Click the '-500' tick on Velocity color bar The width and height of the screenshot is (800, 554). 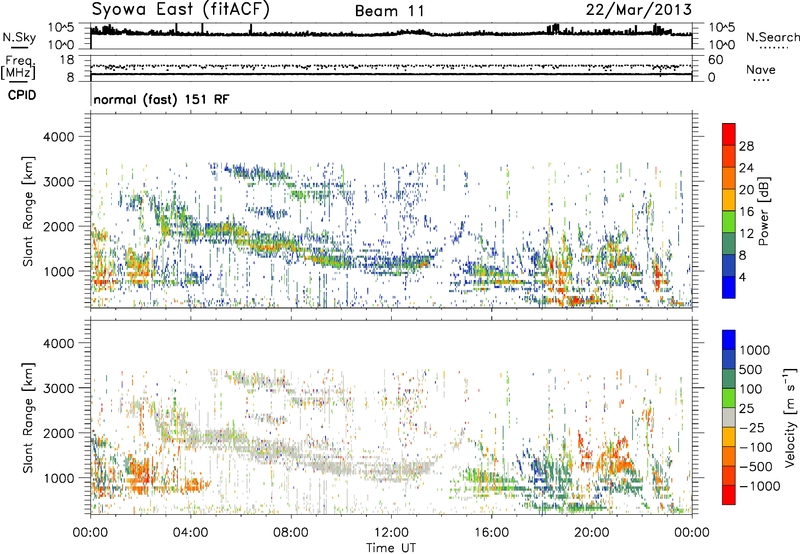tap(756, 466)
